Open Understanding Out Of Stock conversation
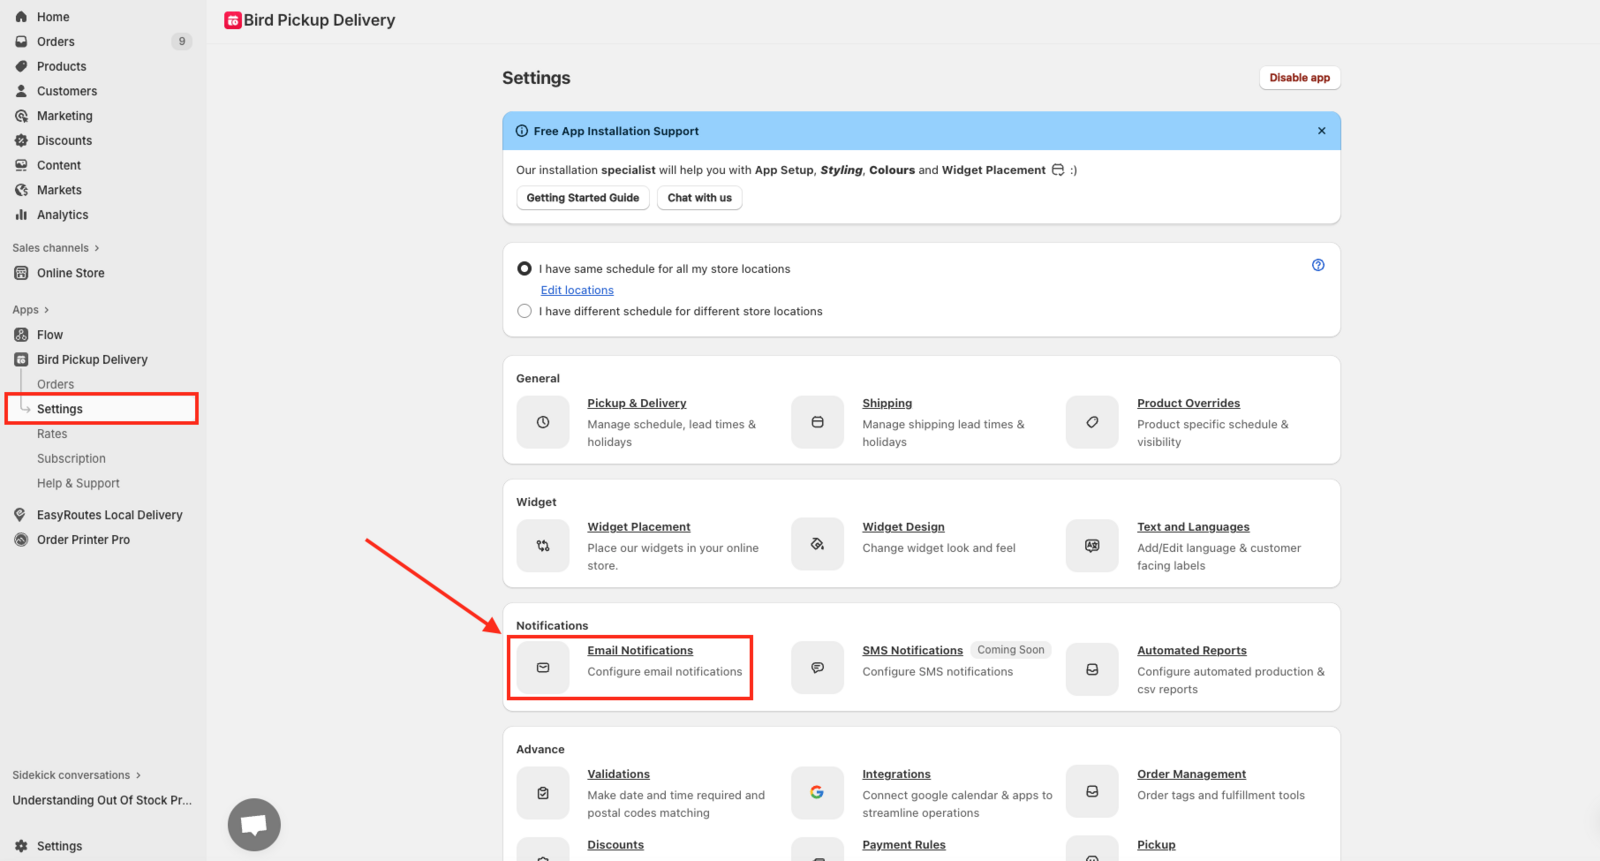 [x=102, y=800]
